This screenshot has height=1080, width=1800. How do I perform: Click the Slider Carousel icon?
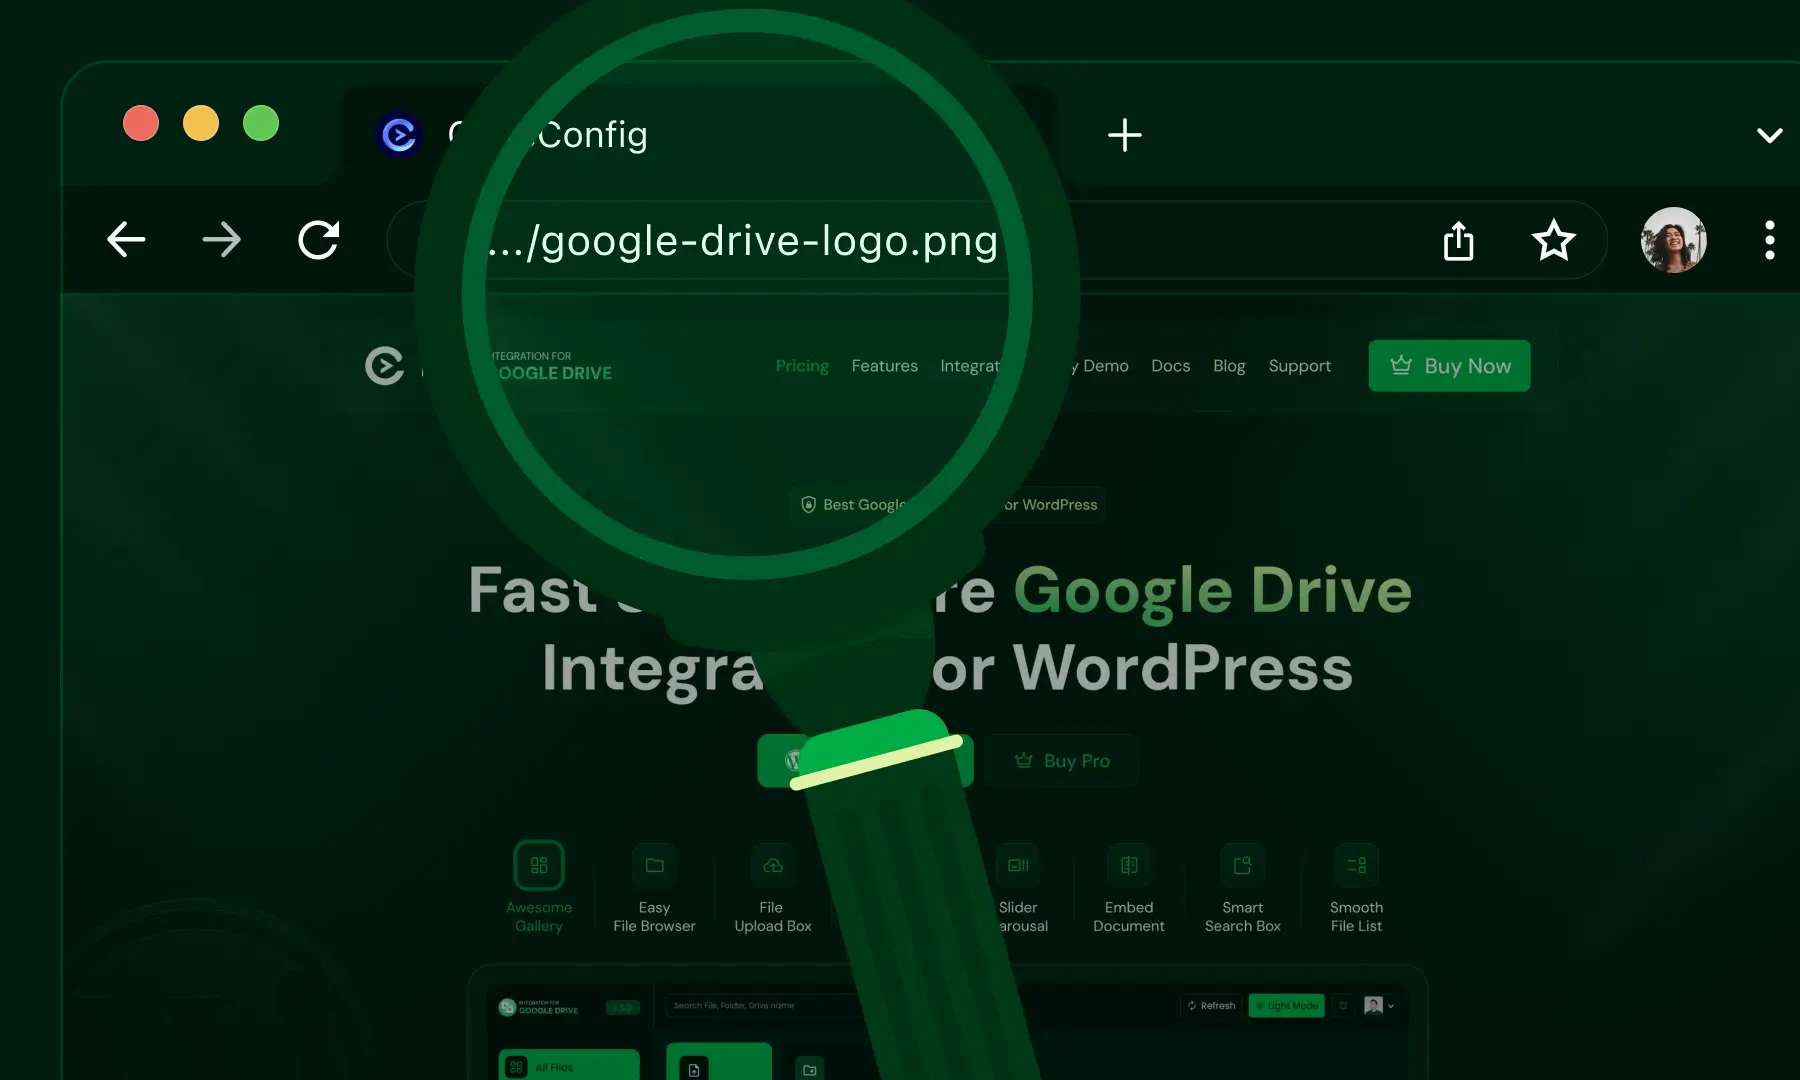click(1019, 866)
